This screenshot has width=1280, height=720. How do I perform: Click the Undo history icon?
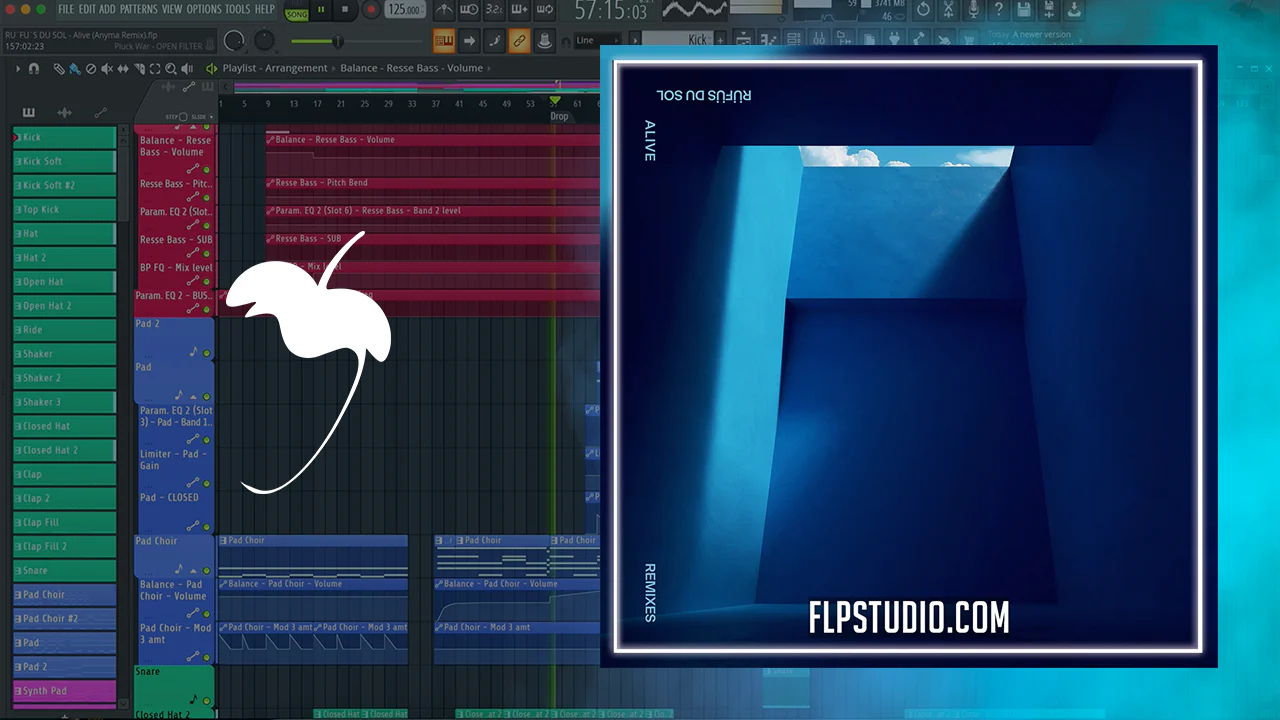pos(922,10)
